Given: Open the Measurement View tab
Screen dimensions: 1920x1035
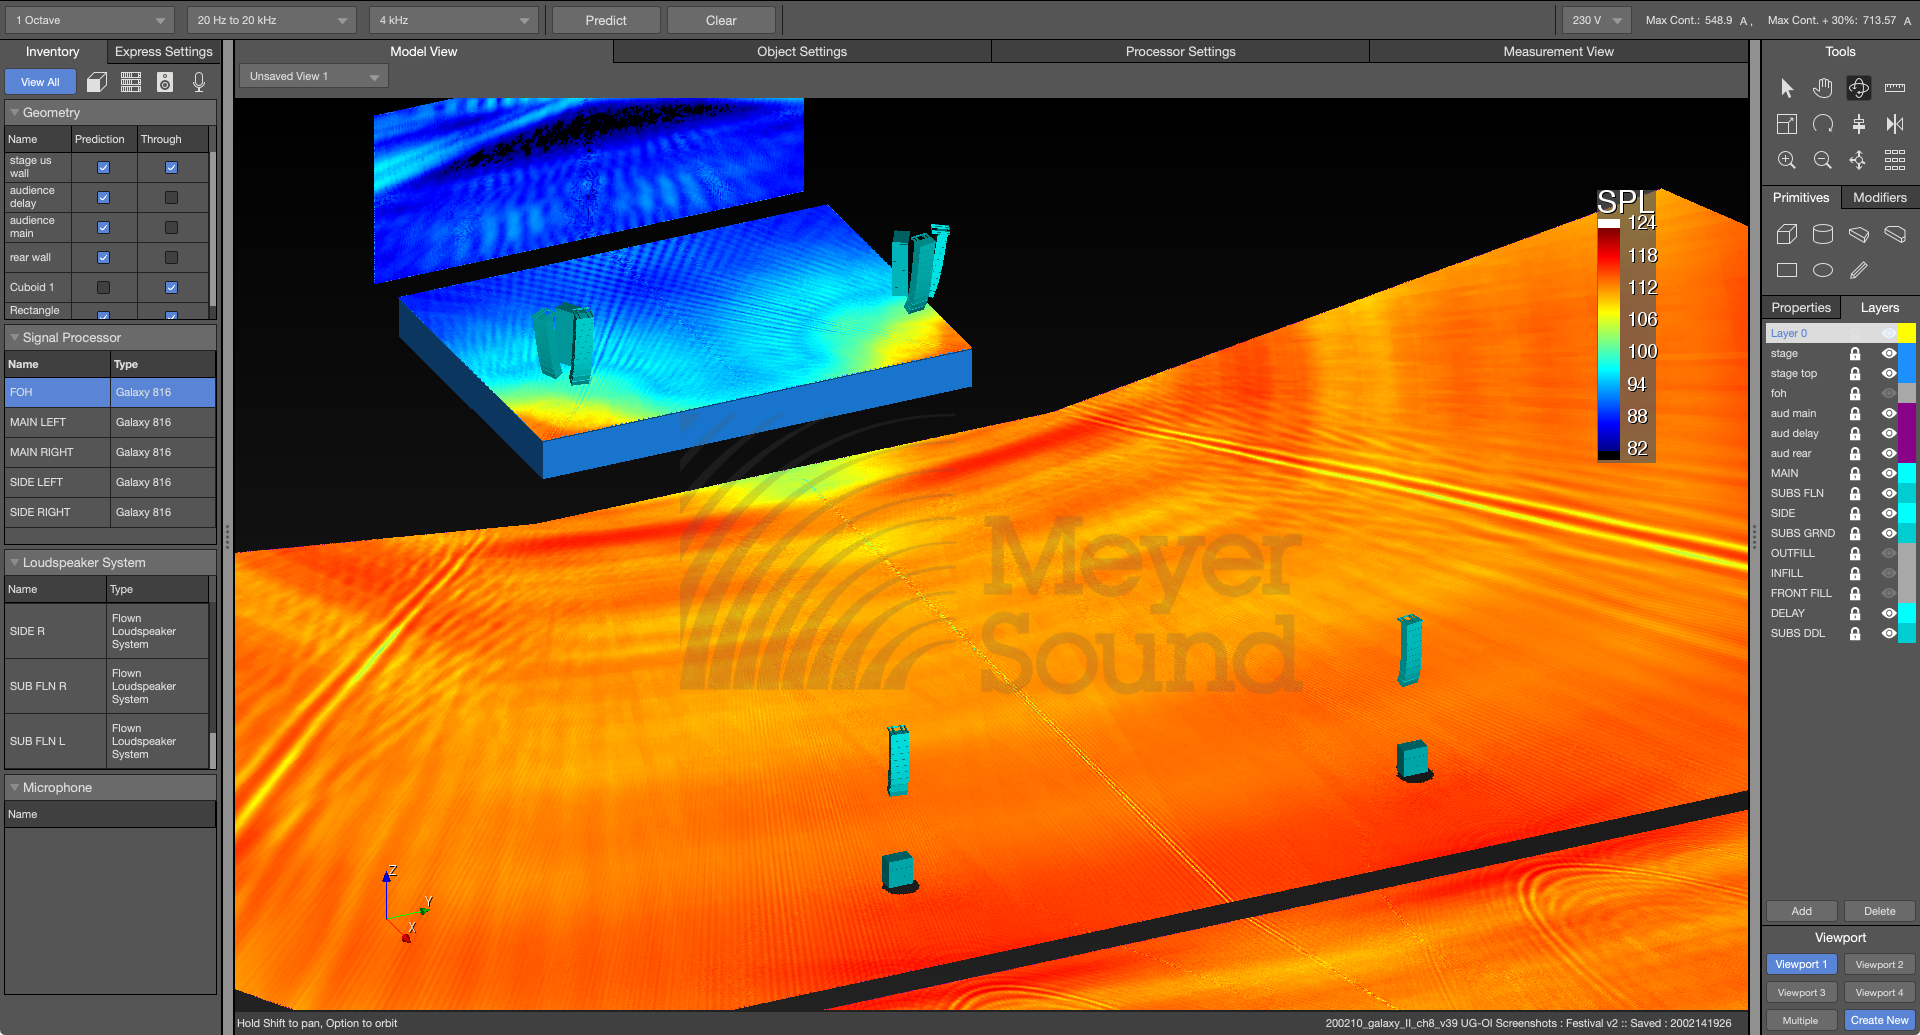Looking at the screenshot, I should (1558, 51).
